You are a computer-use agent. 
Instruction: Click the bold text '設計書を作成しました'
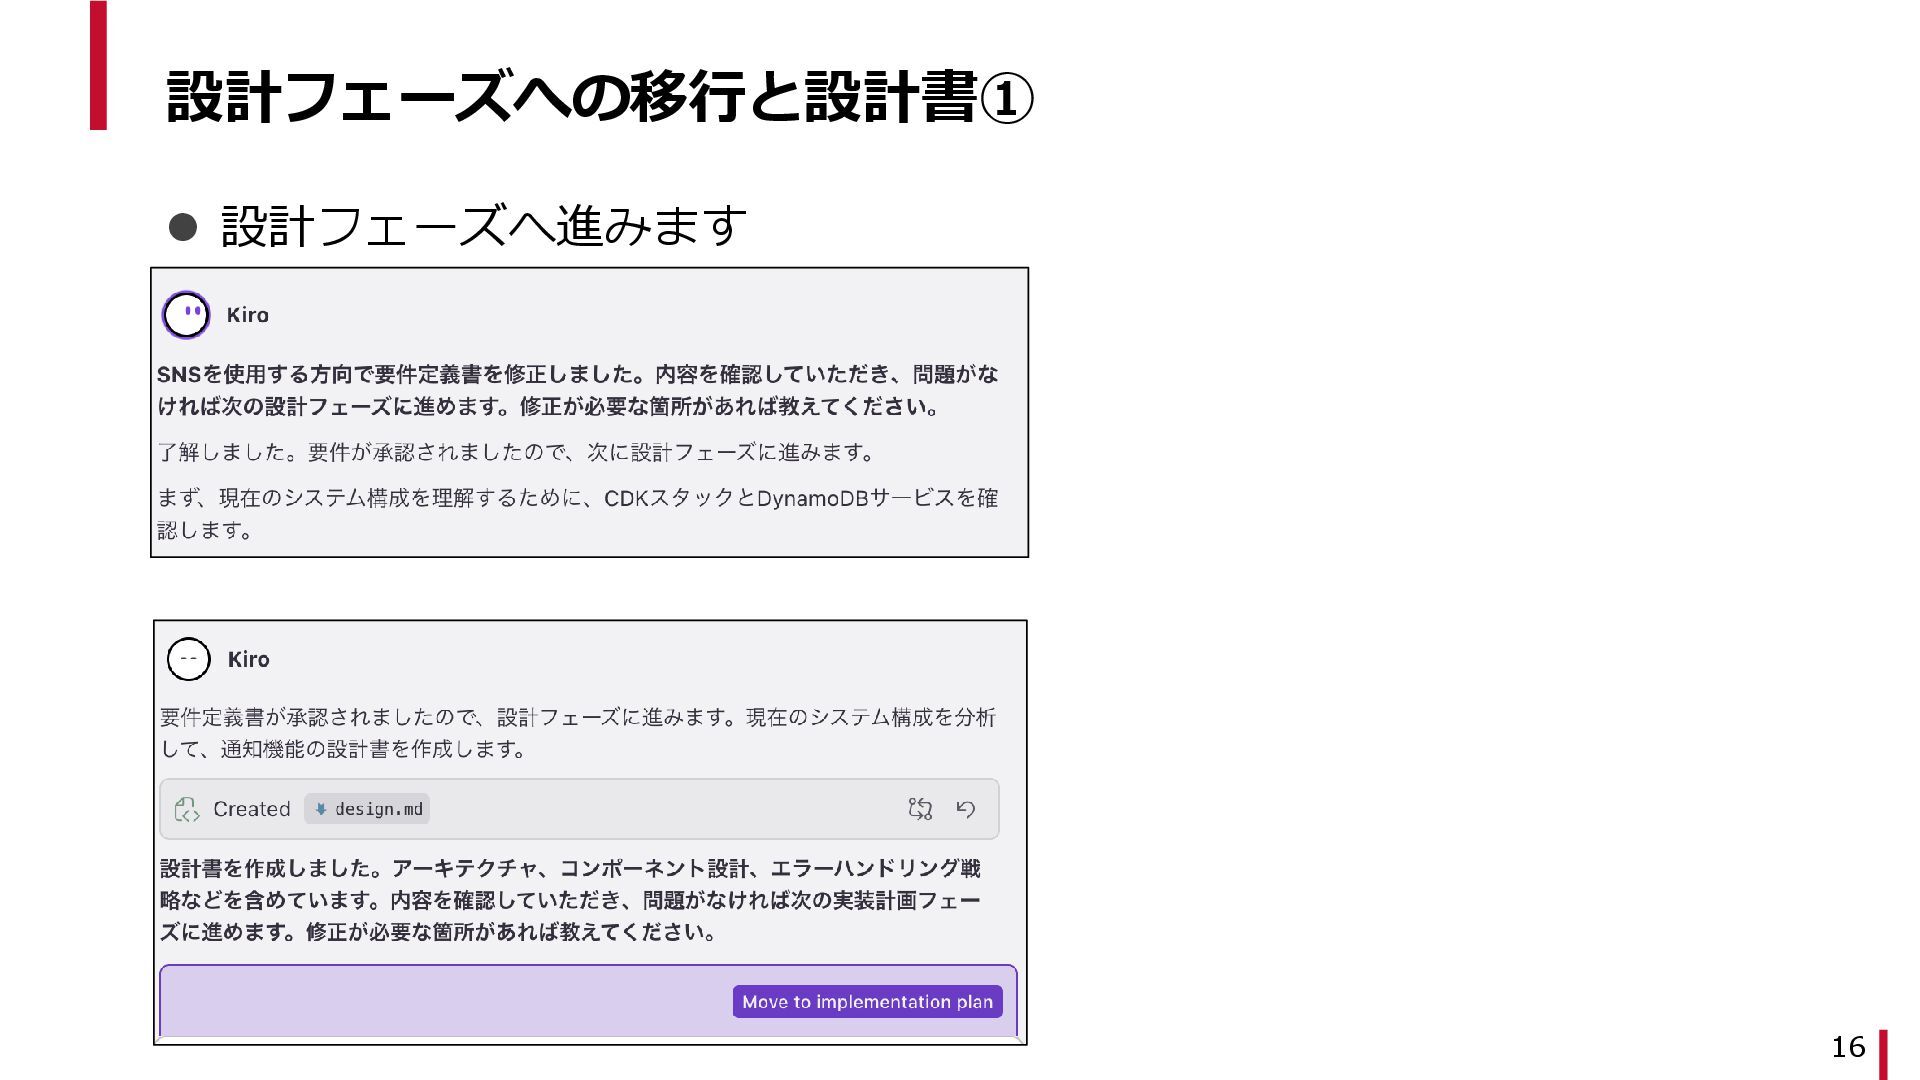click(x=270, y=868)
